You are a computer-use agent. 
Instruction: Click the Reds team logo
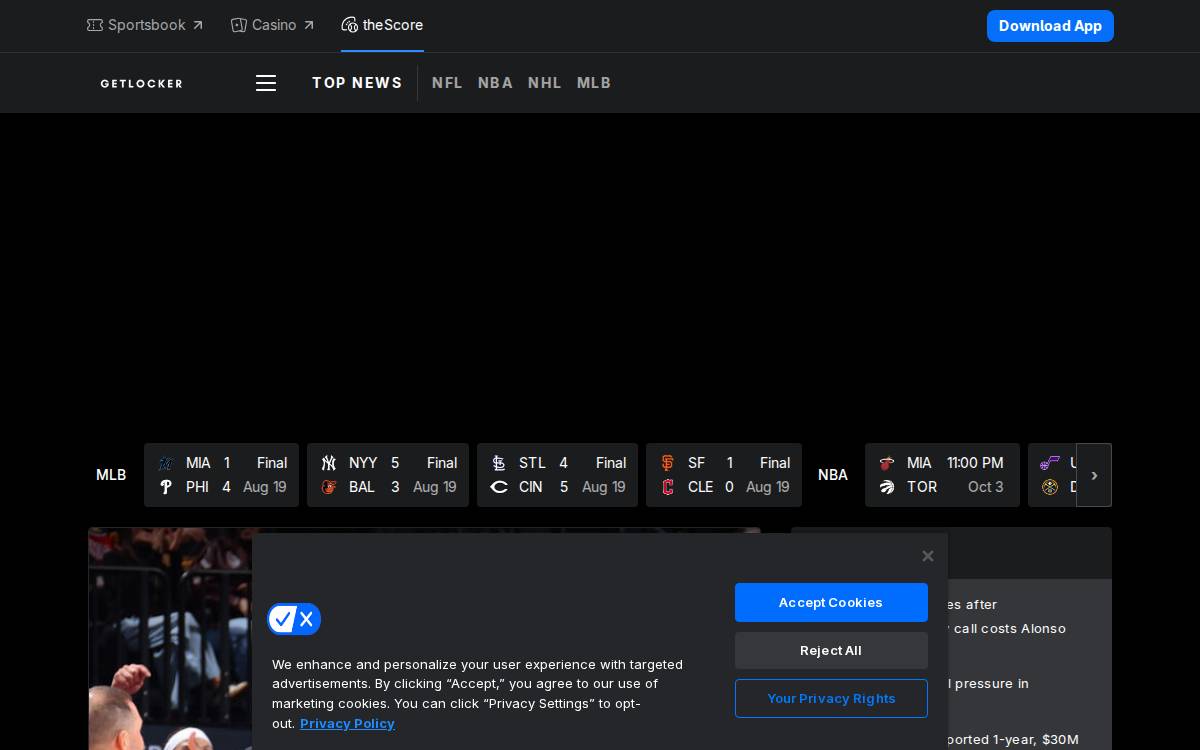point(499,487)
